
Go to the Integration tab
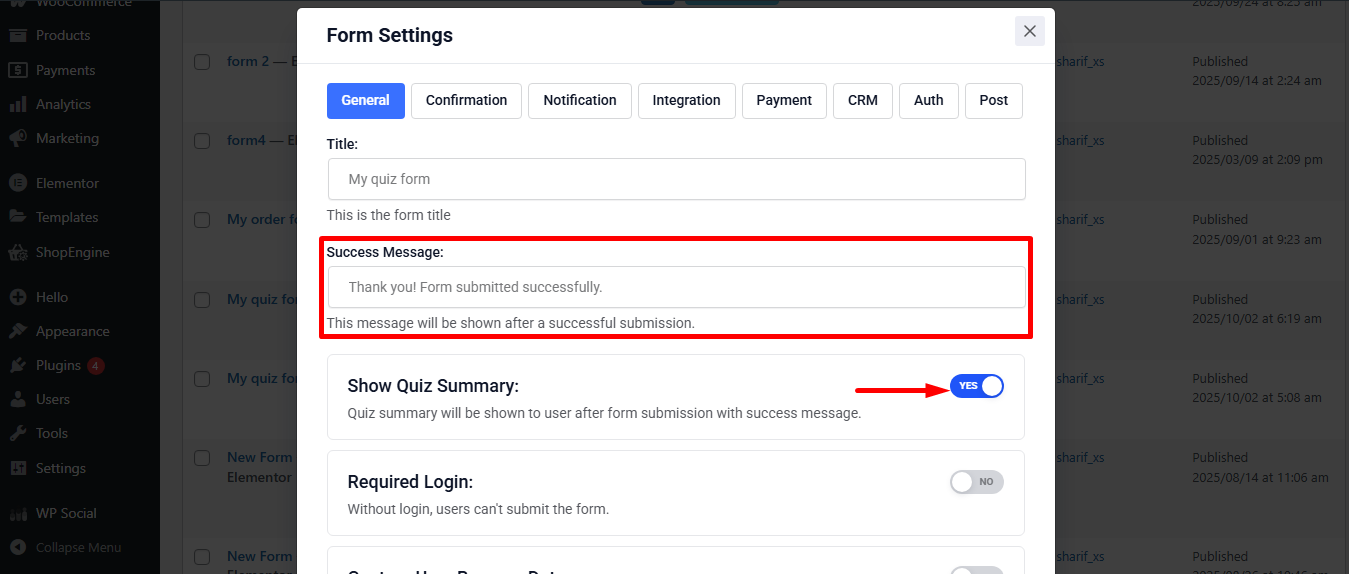point(686,100)
